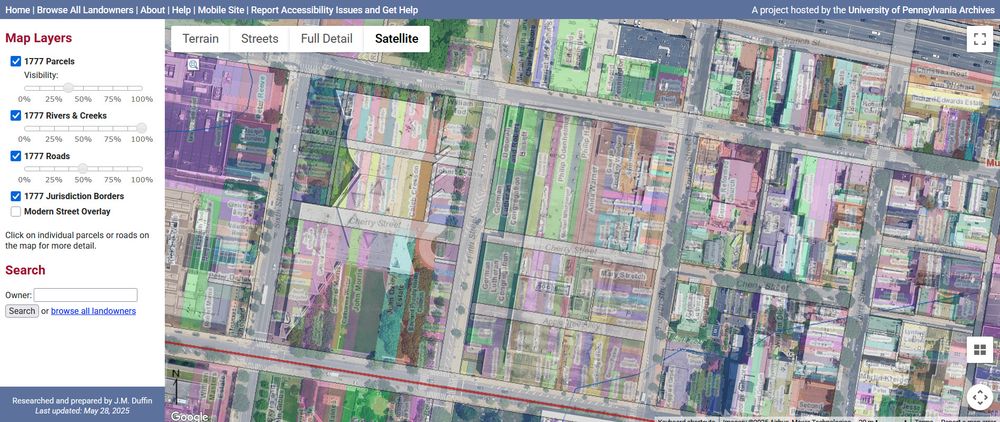Switch to the Terrain map view
Image resolution: width=1000 pixels, height=422 pixels.
point(200,39)
